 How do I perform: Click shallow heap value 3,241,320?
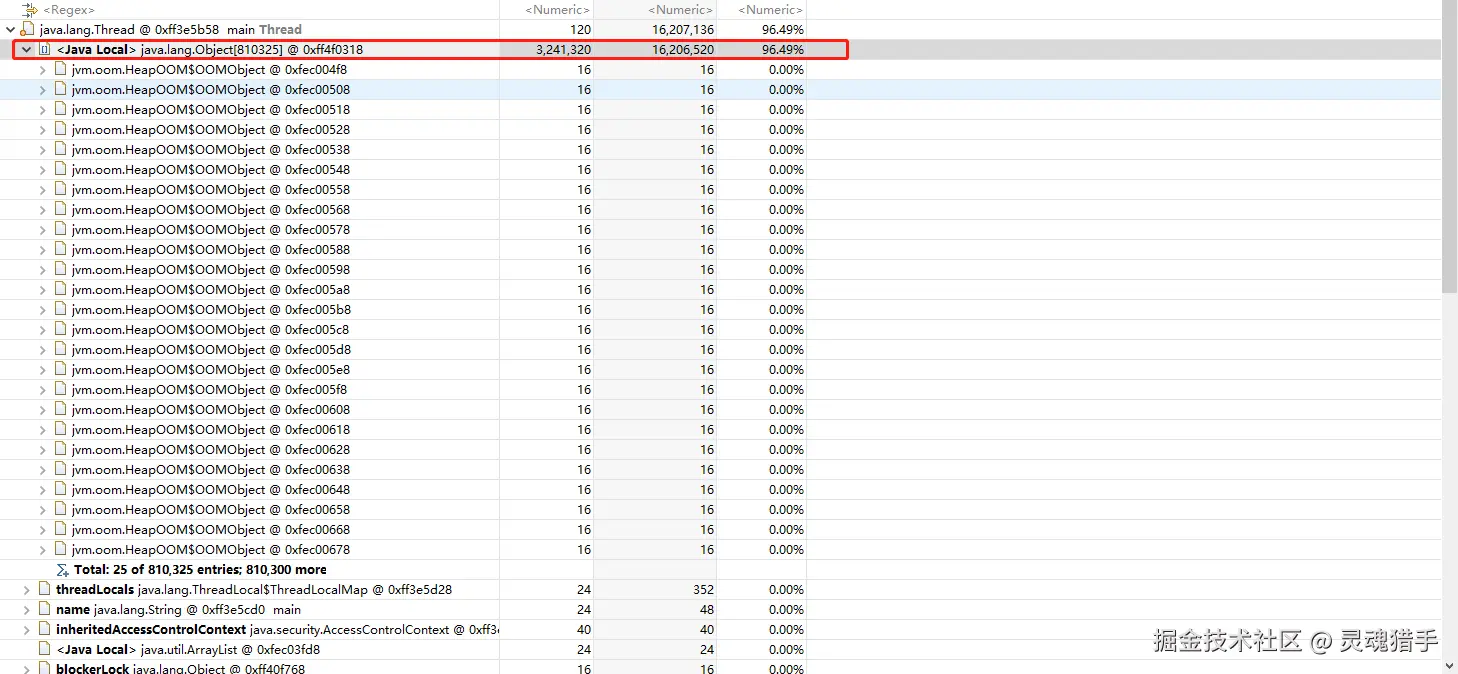(x=563, y=49)
